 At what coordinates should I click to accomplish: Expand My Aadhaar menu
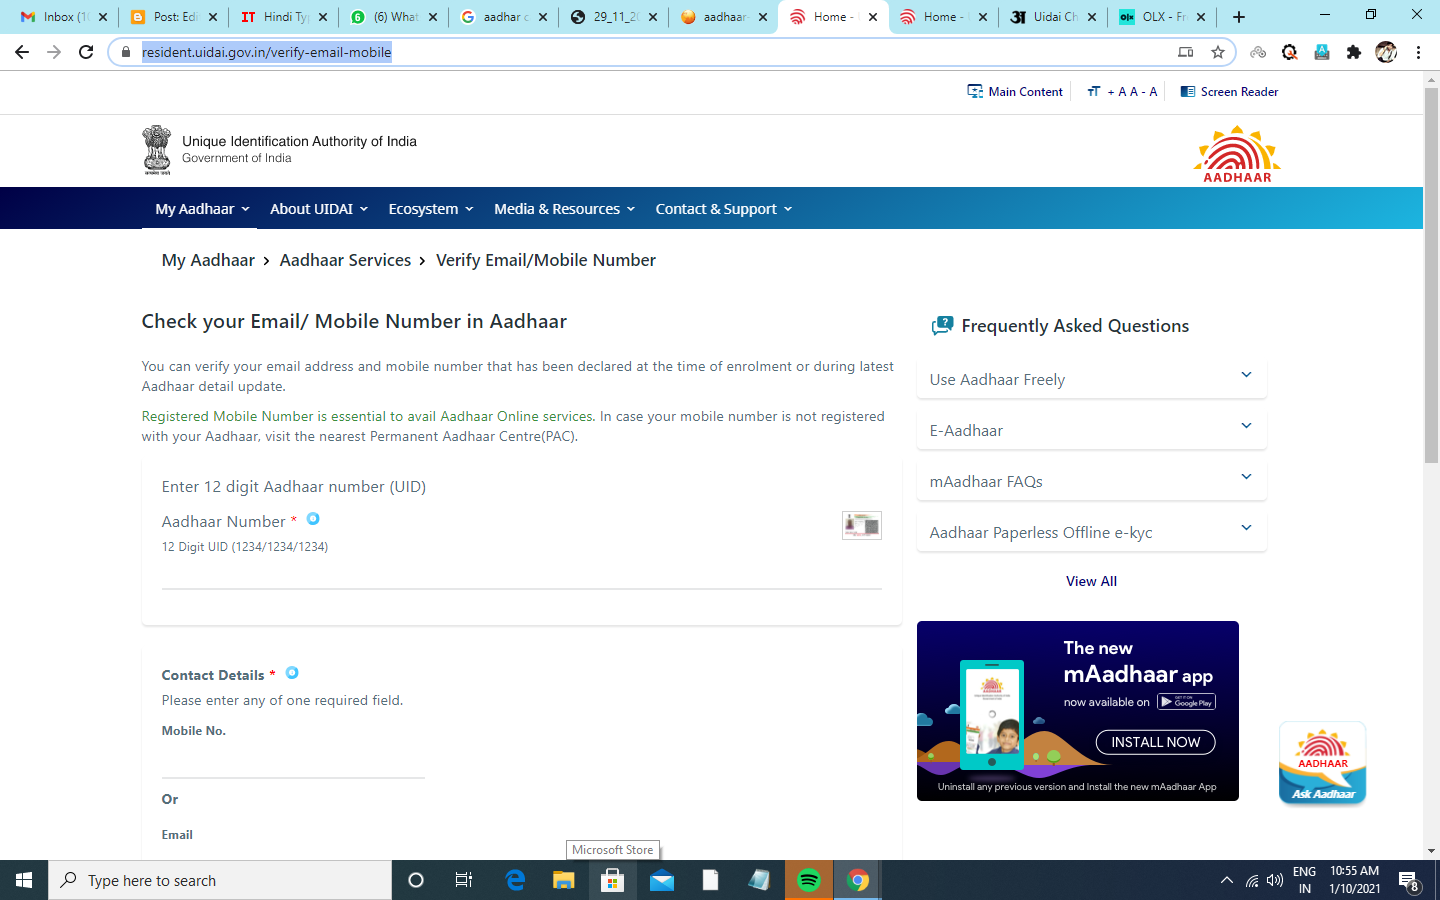[202, 209]
